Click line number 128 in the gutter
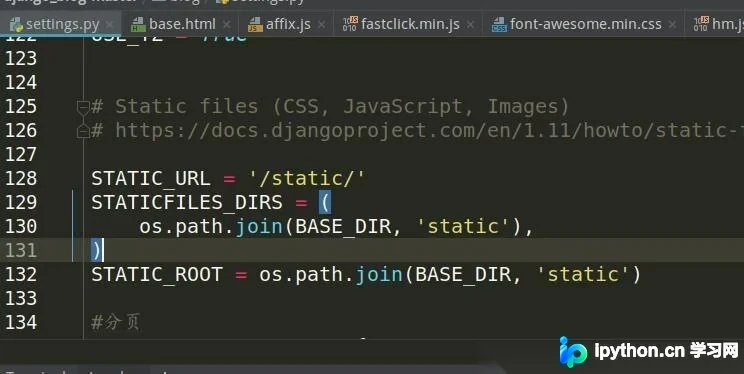 point(21,178)
